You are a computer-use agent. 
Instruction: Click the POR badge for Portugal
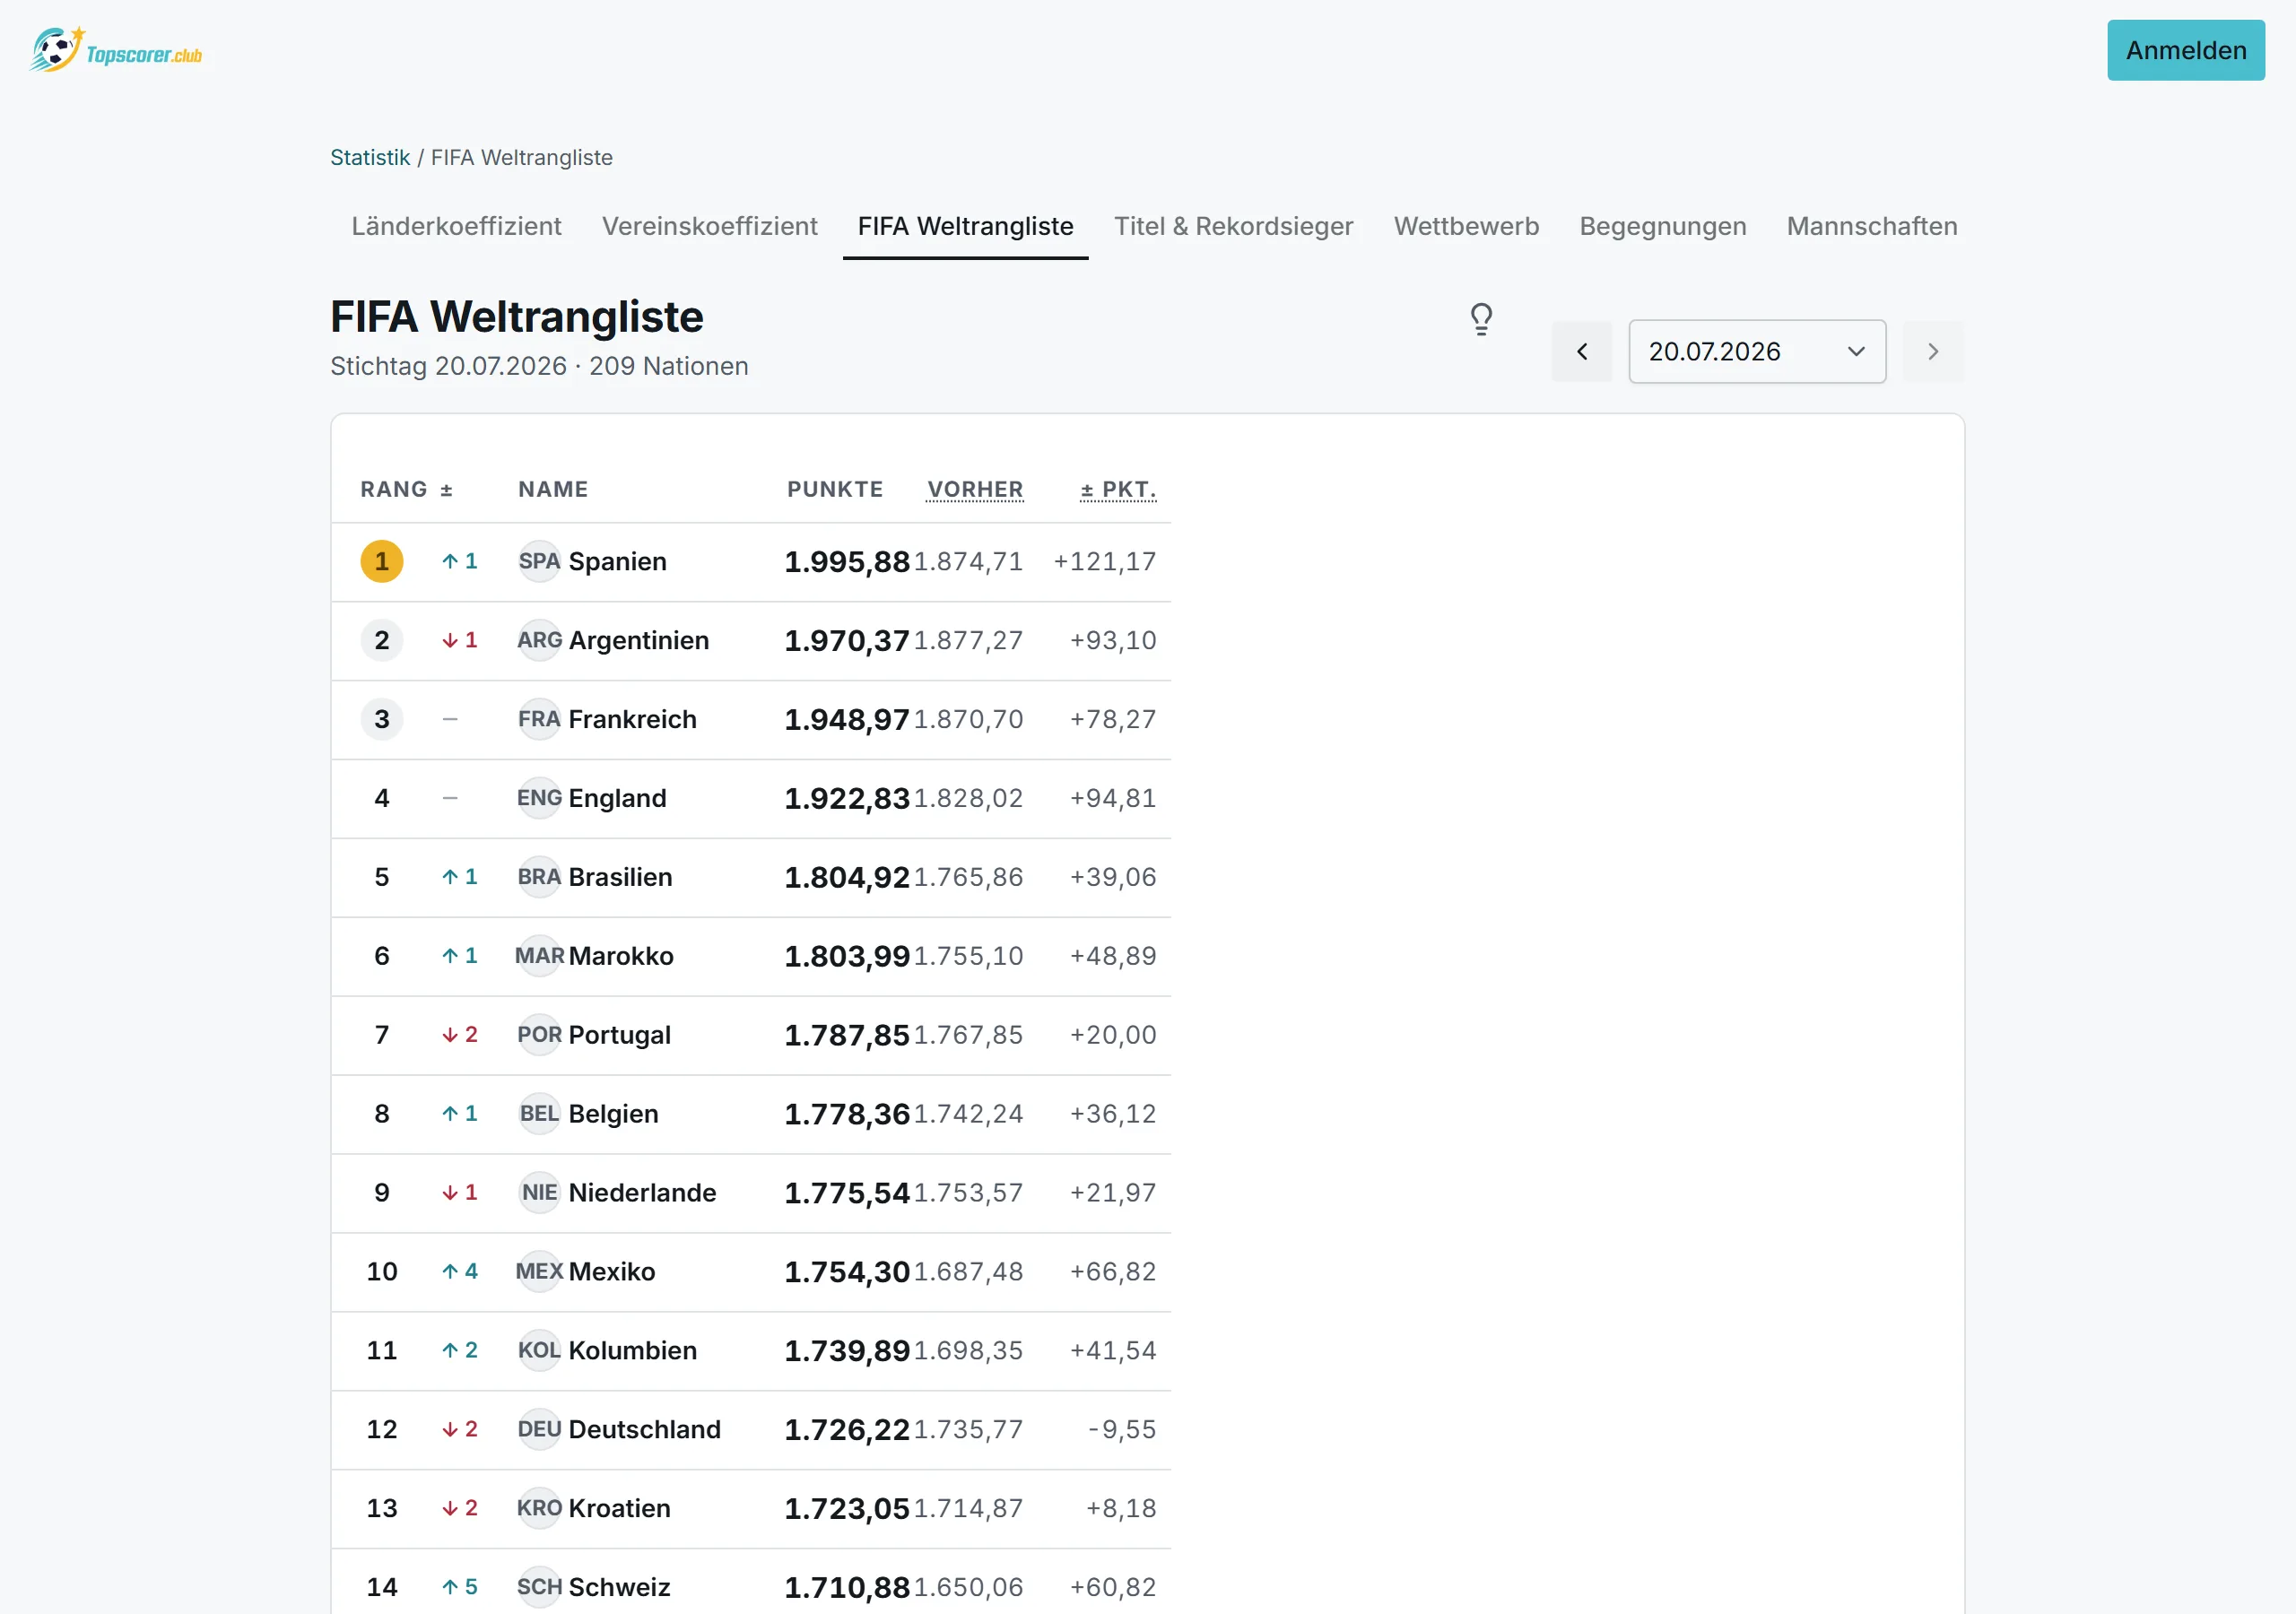pos(539,1035)
